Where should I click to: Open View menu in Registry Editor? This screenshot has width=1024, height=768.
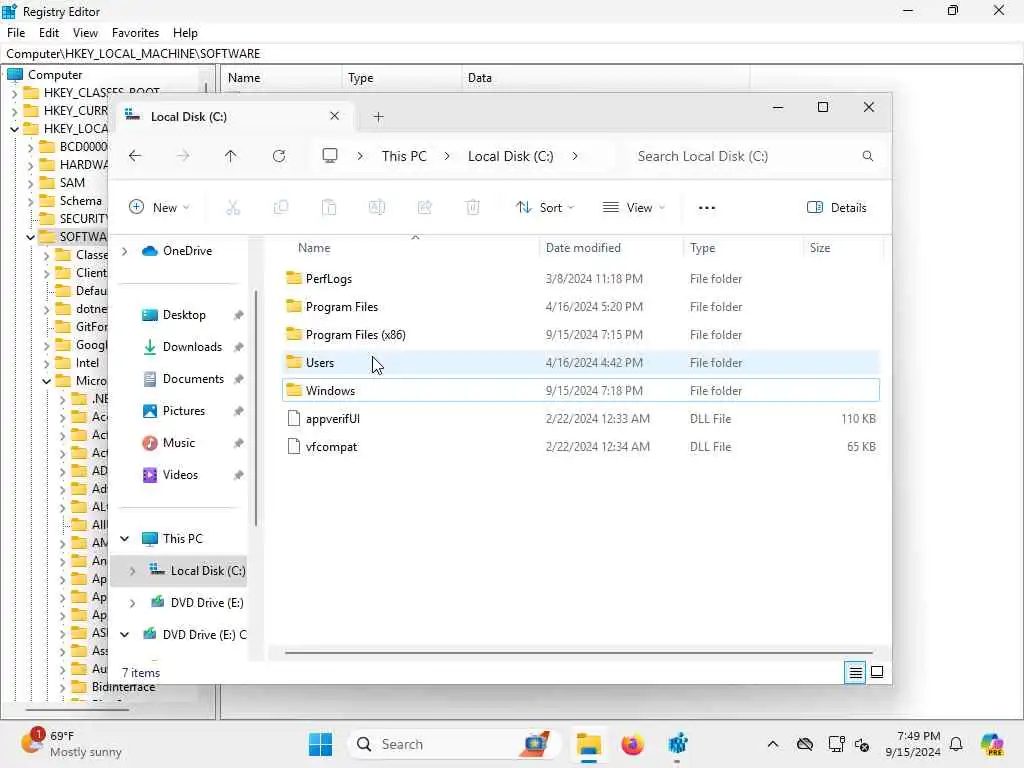[x=85, y=33]
